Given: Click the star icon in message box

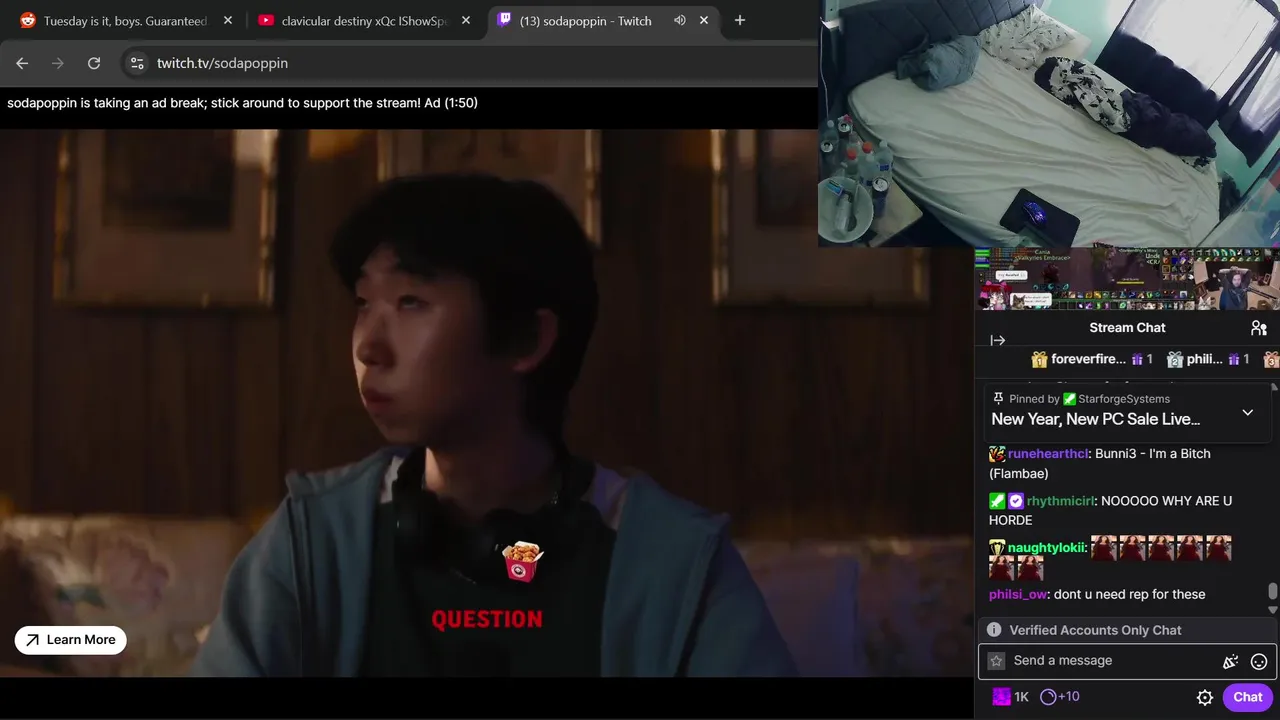Looking at the screenshot, I should tap(996, 661).
